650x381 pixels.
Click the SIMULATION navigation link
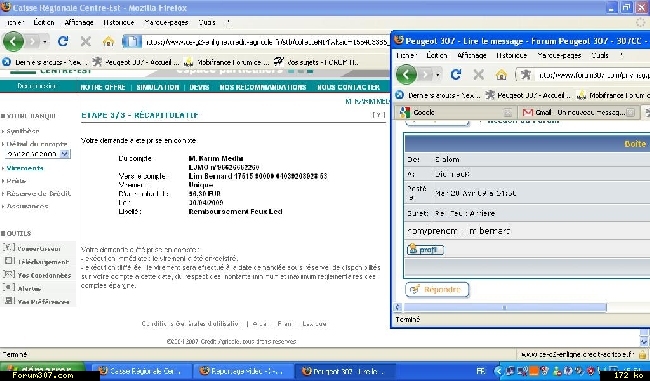pyautogui.click(x=158, y=87)
